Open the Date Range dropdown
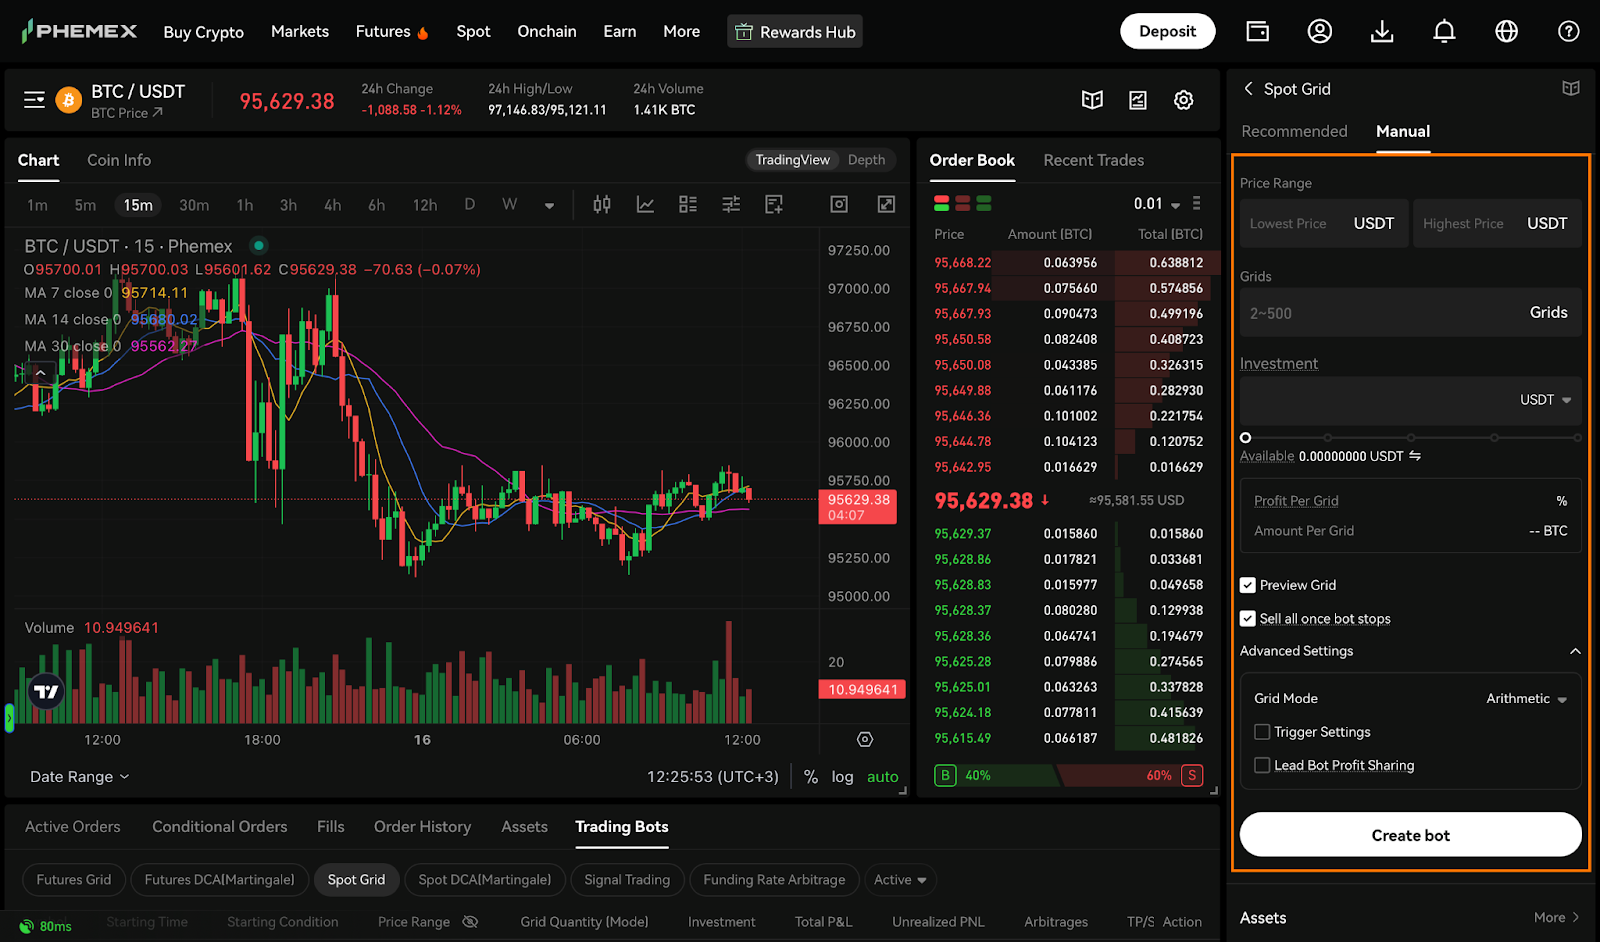The width and height of the screenshot is (1600, 942). [79, 777]
